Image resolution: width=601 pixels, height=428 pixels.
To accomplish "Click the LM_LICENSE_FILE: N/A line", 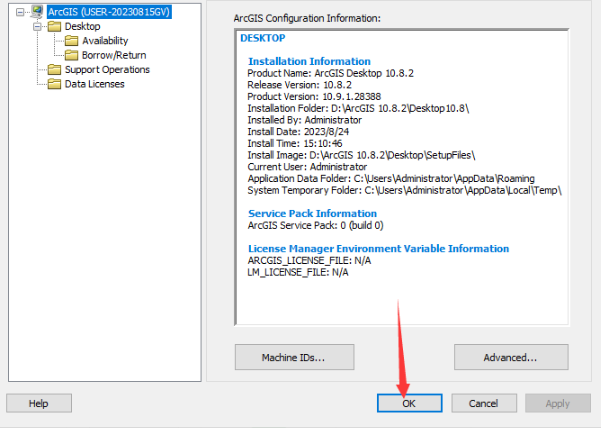I will [x=298, y=272].
